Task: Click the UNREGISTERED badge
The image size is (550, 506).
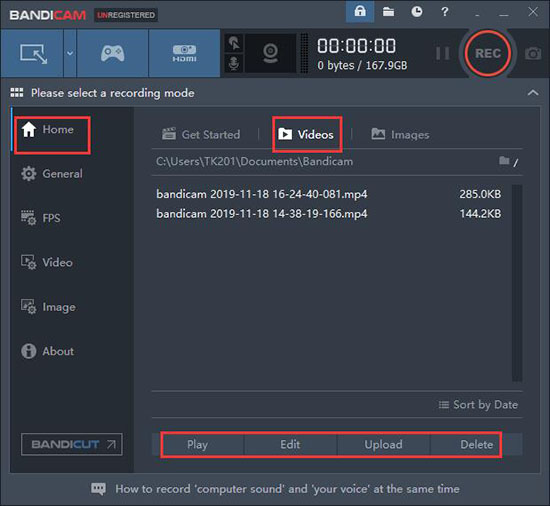Action: (x=126, y=15)
